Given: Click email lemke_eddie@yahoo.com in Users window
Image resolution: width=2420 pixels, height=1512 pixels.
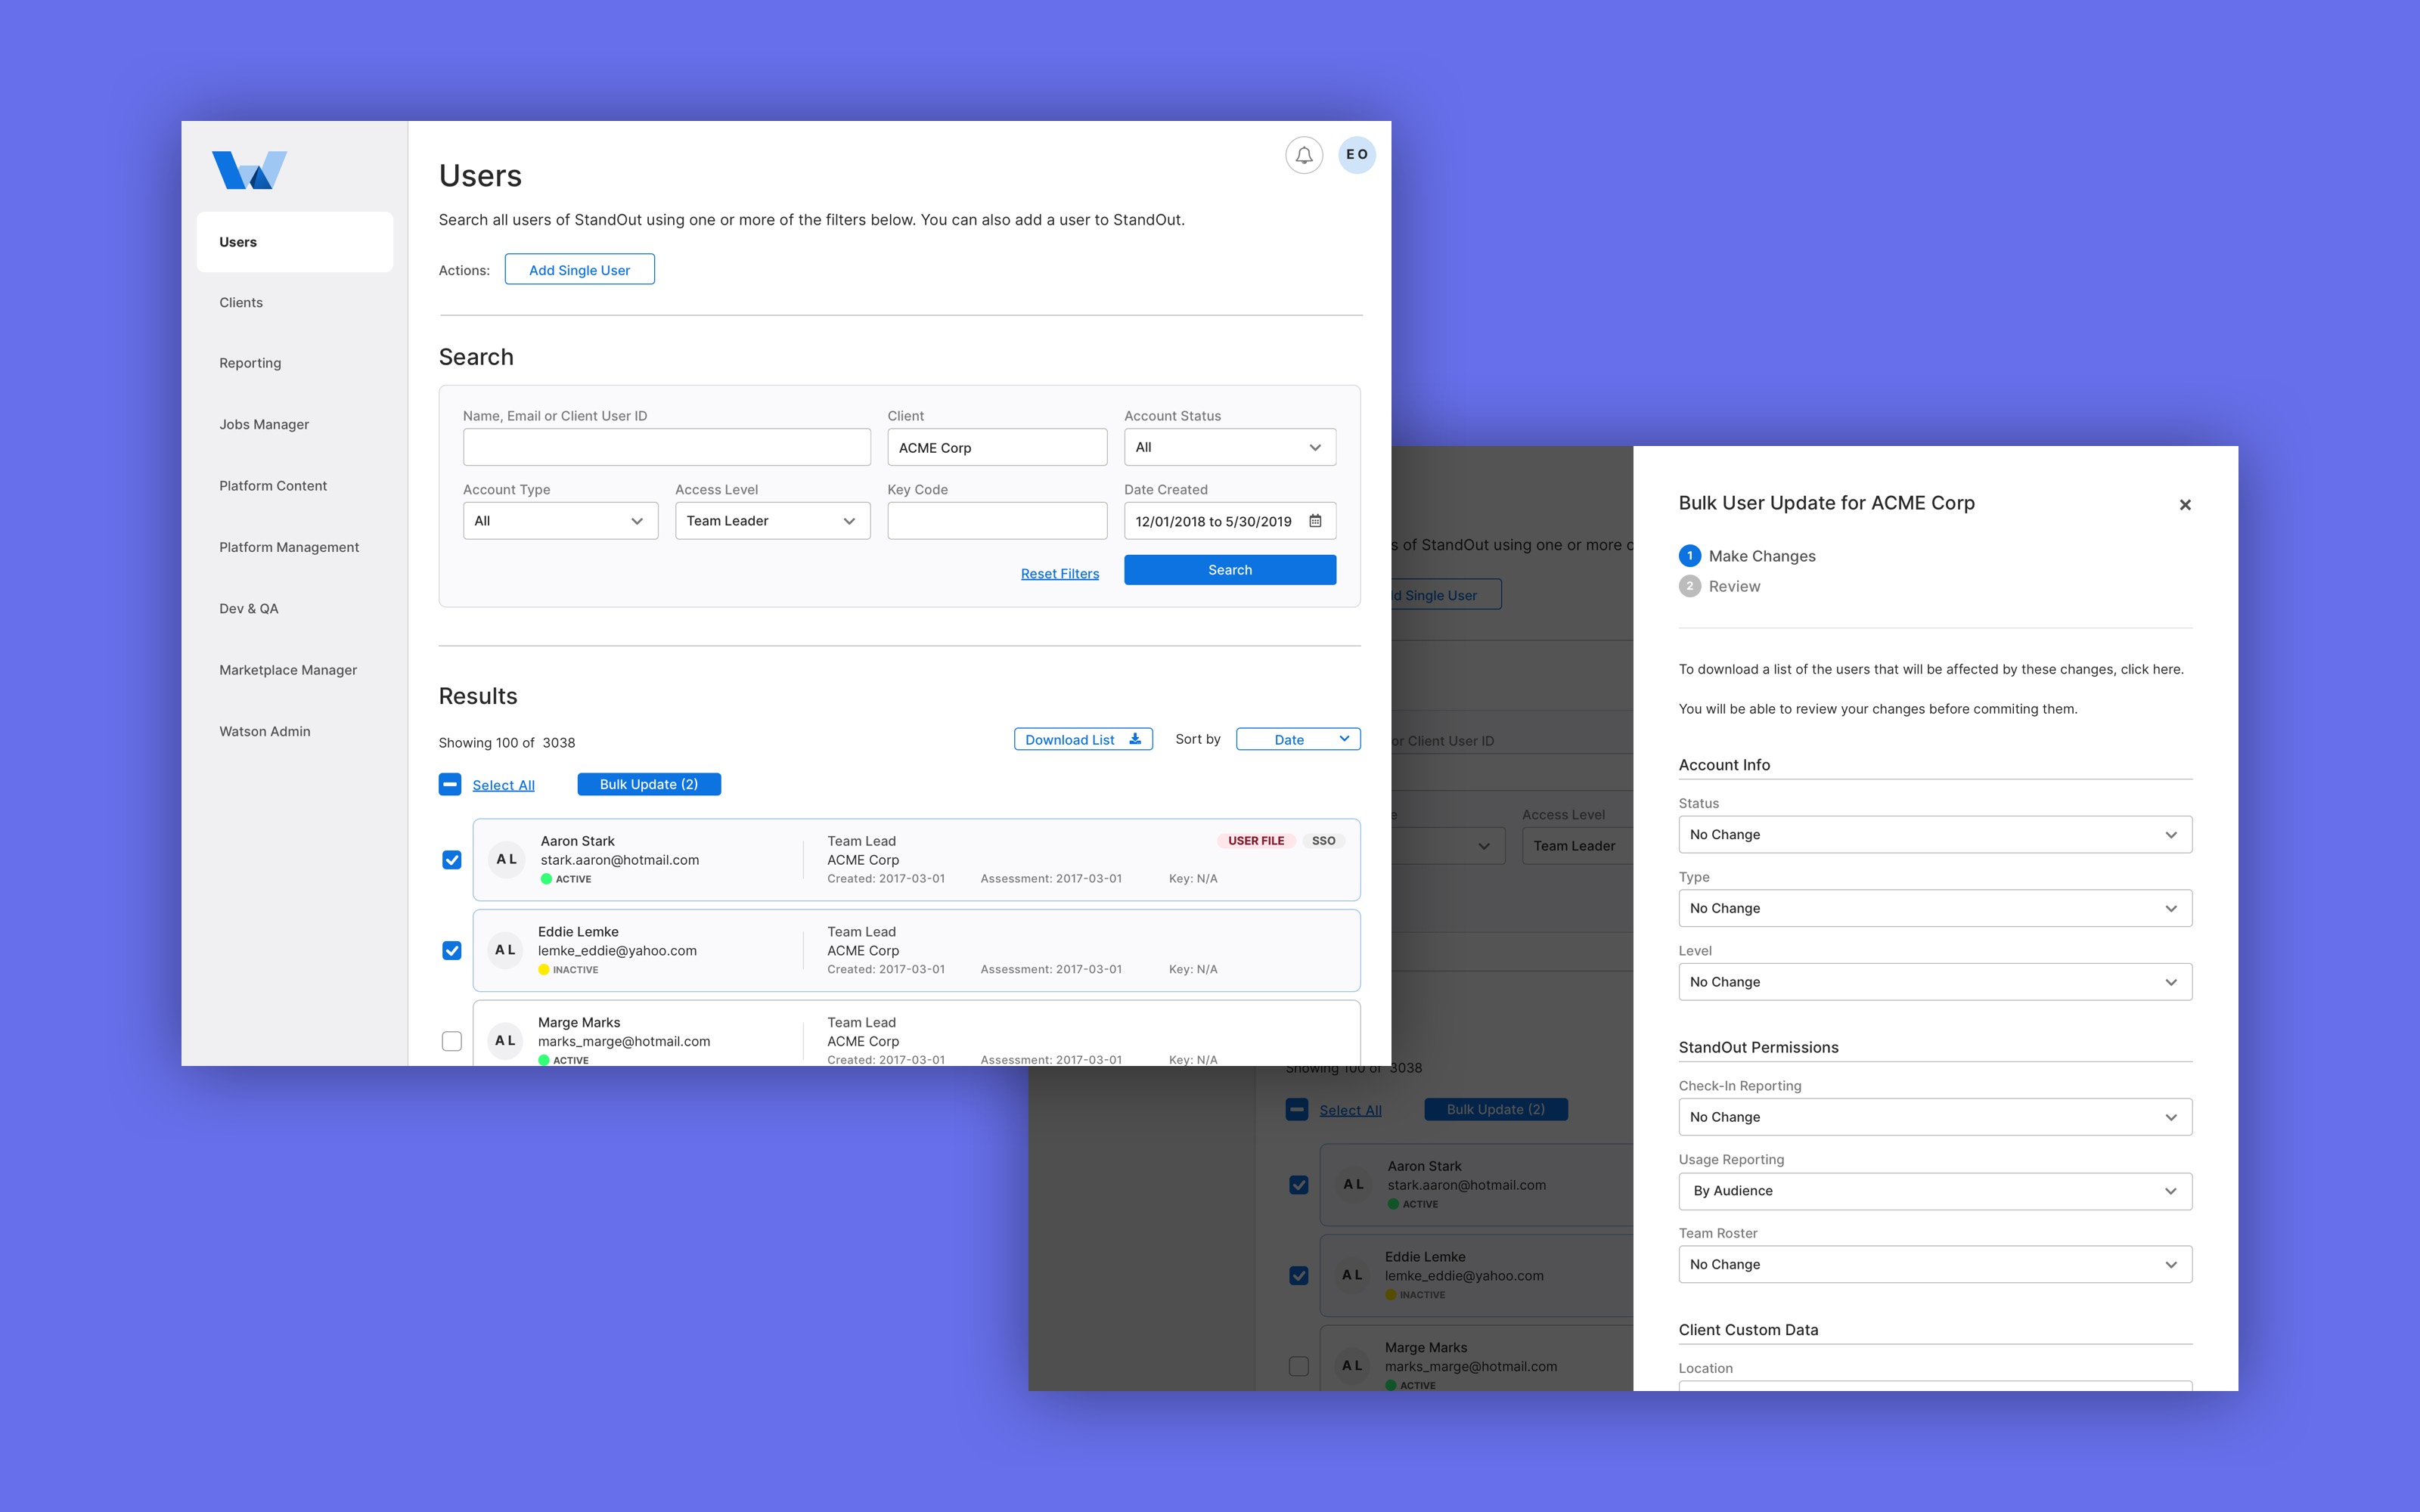Looking at the screenshot, I should (x=617, y=951).
